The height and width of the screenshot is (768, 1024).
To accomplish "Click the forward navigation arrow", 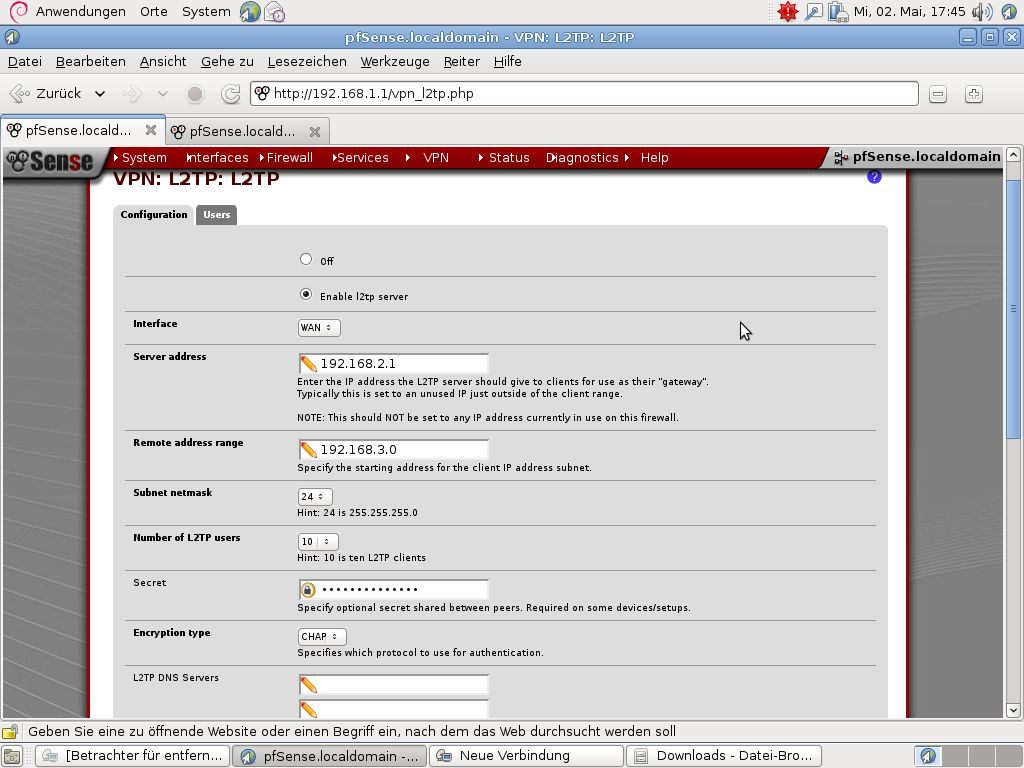I will [132, 93].
